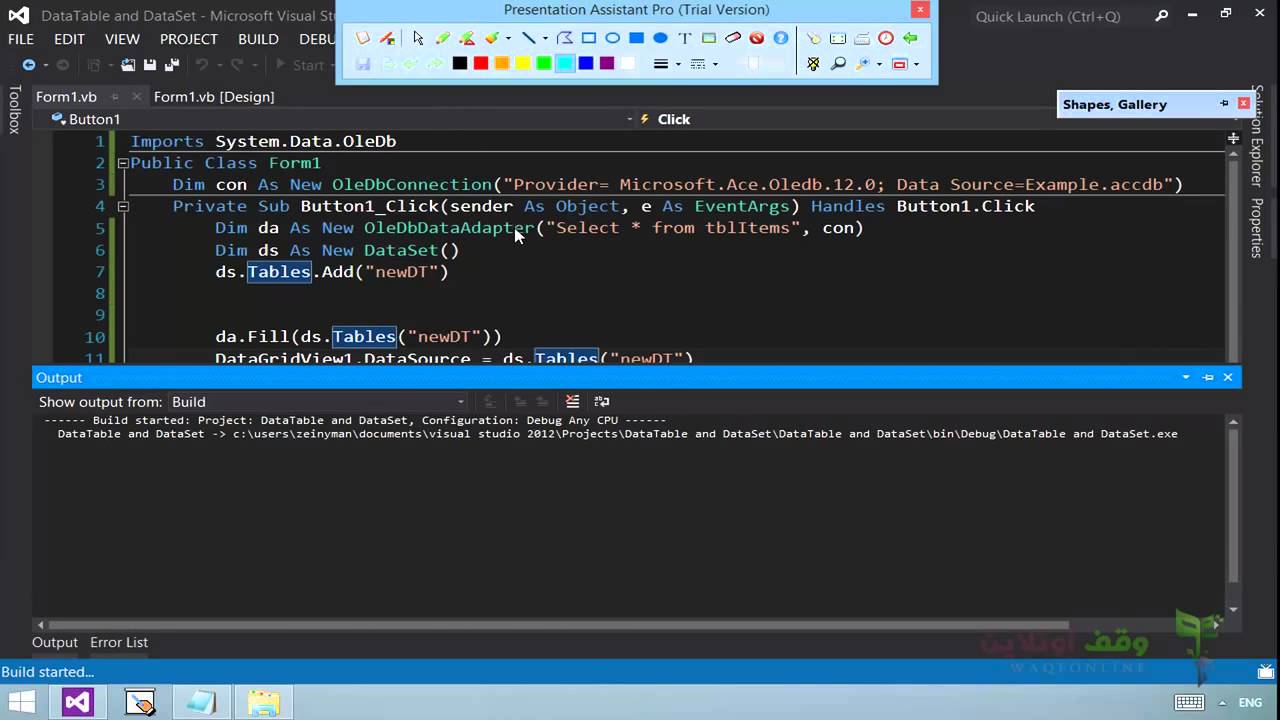
Task: Open the PROJECT menu
Action: [188, 39]
